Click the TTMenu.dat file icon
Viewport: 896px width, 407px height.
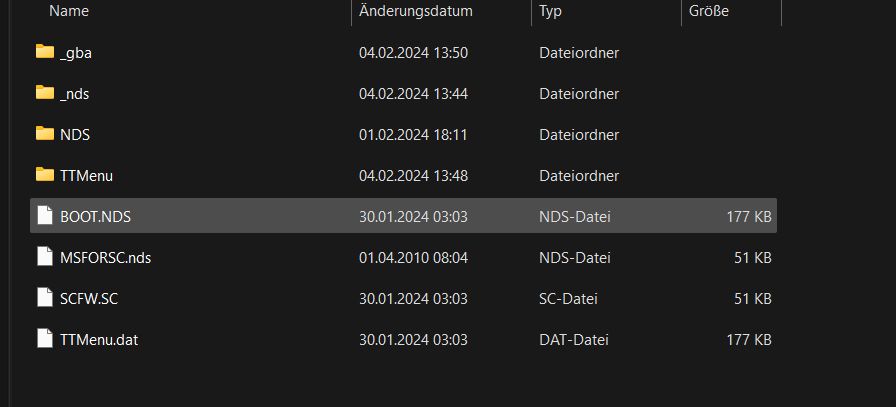click(45, 339)
